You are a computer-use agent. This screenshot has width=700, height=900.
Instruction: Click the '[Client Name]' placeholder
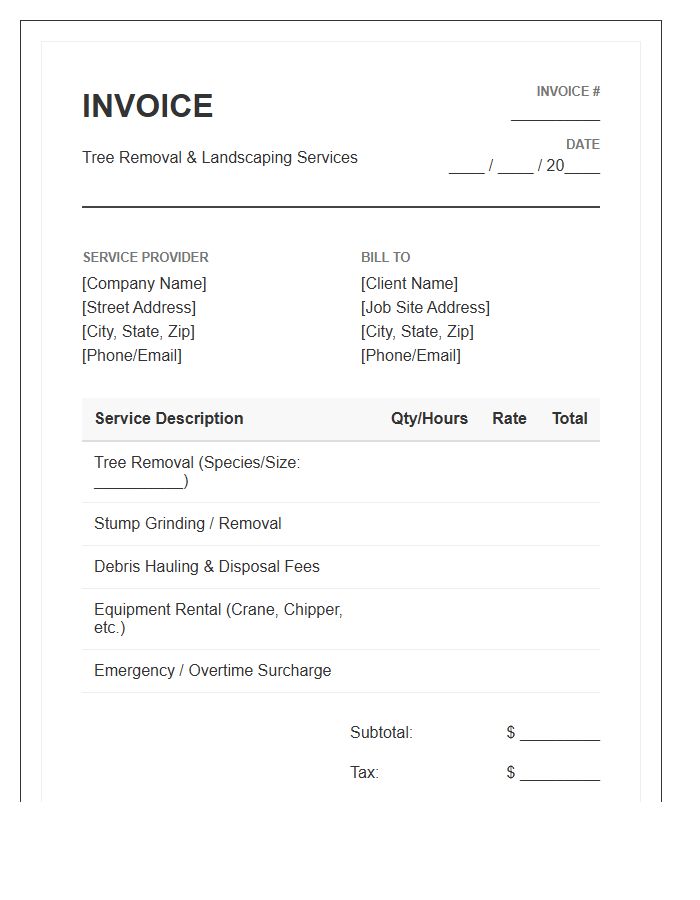click(x=409, y=284)
